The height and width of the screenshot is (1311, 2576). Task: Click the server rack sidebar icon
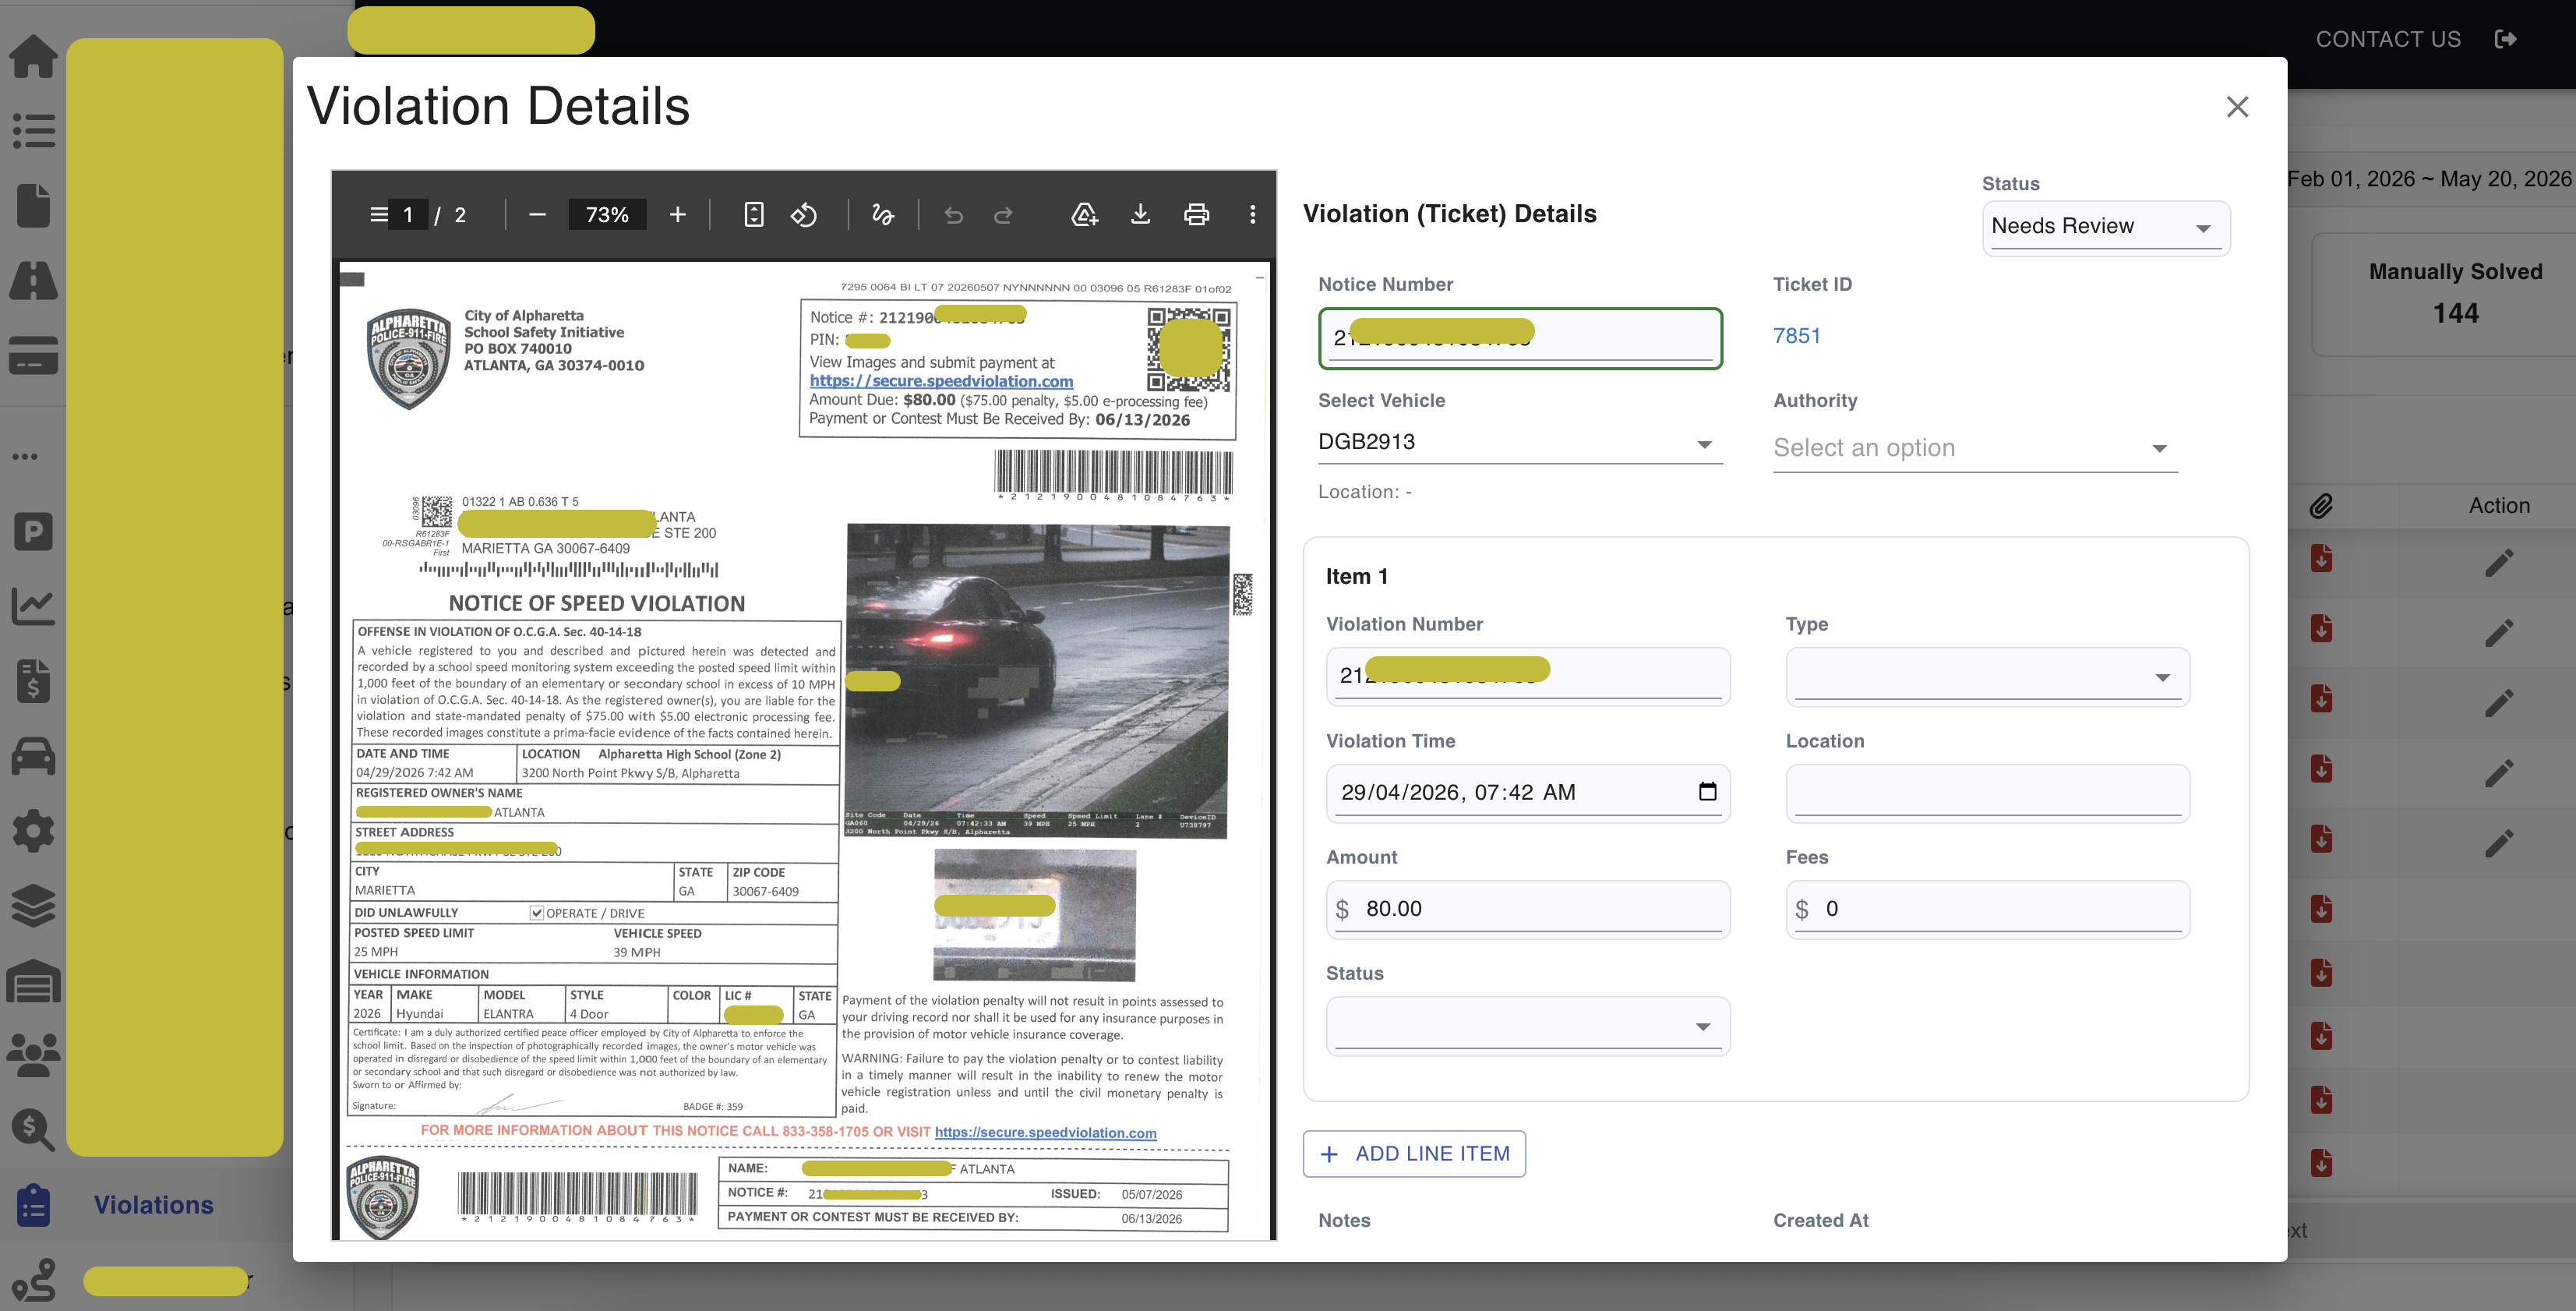click(33, 981)
